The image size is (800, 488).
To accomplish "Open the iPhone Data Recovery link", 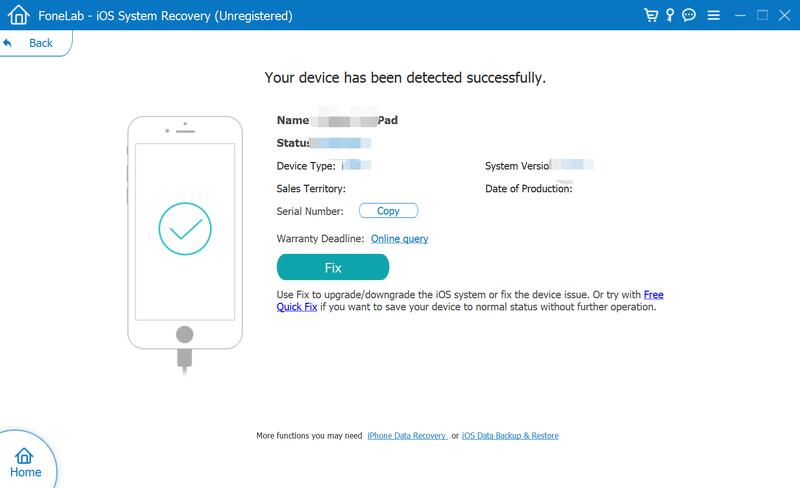I will pos(407,436).
